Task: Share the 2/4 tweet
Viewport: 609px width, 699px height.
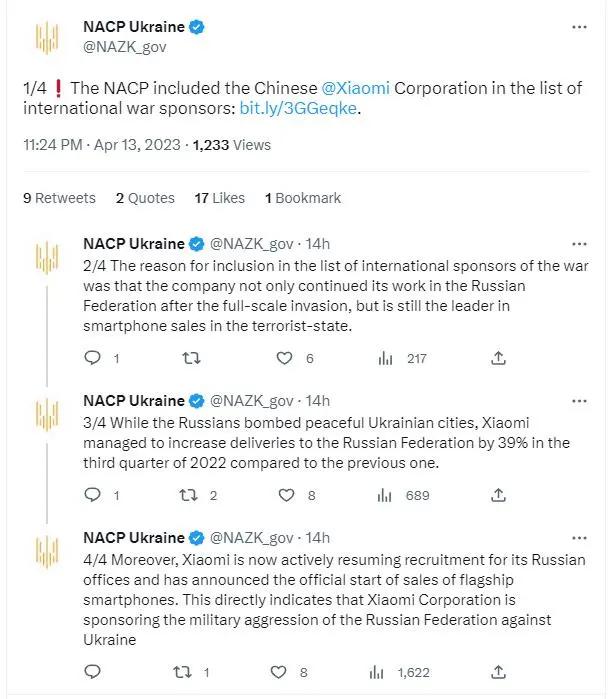Action: click(499, 358)
